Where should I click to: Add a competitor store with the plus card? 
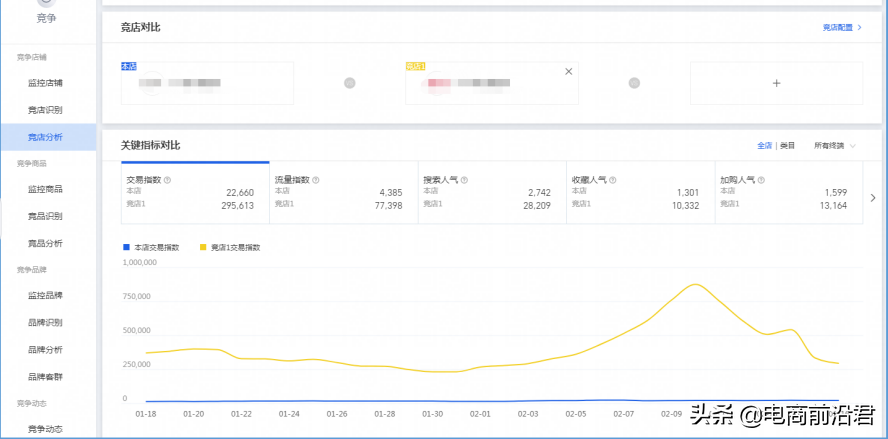tap(776, 83)
